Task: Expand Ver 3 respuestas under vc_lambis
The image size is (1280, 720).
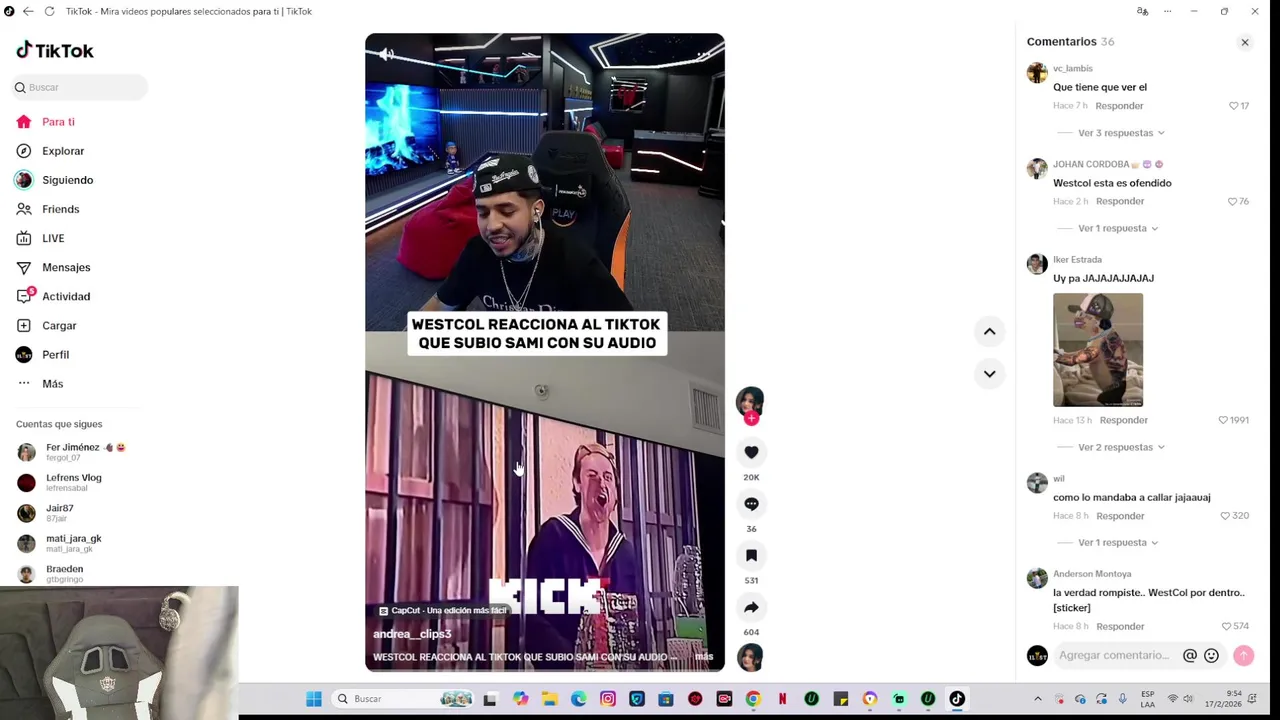Action: click(1120, 133)
